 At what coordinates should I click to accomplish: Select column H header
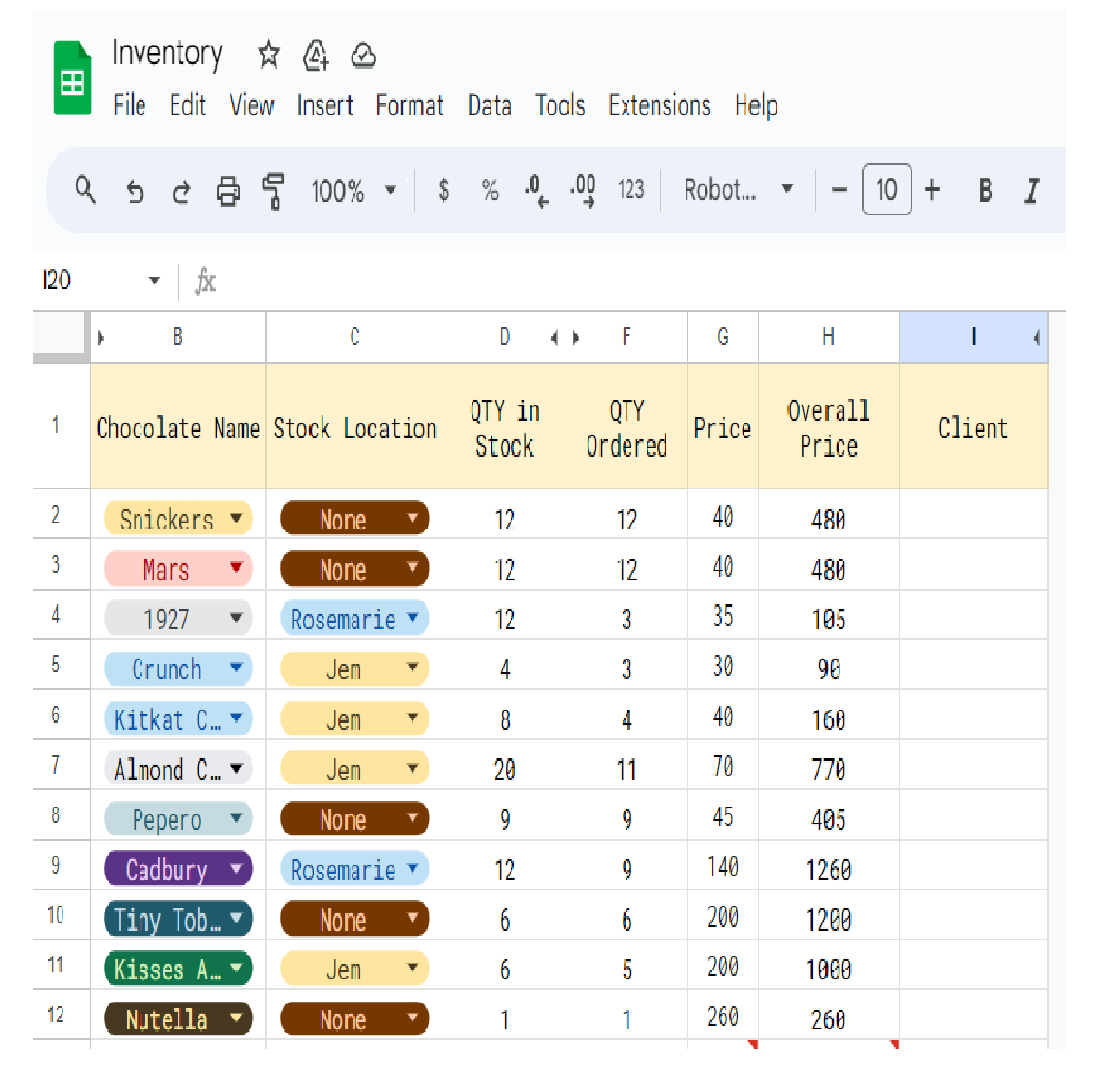click(828, 337)
